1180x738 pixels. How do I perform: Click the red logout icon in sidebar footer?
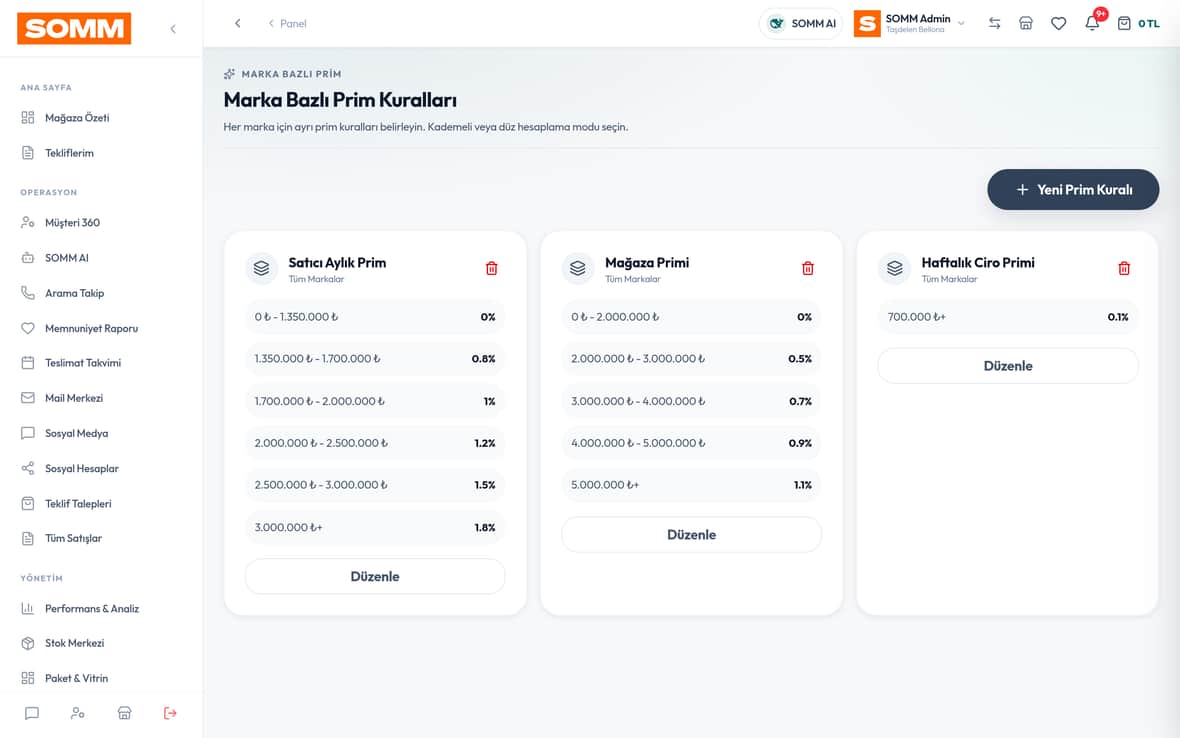(170, 713)
